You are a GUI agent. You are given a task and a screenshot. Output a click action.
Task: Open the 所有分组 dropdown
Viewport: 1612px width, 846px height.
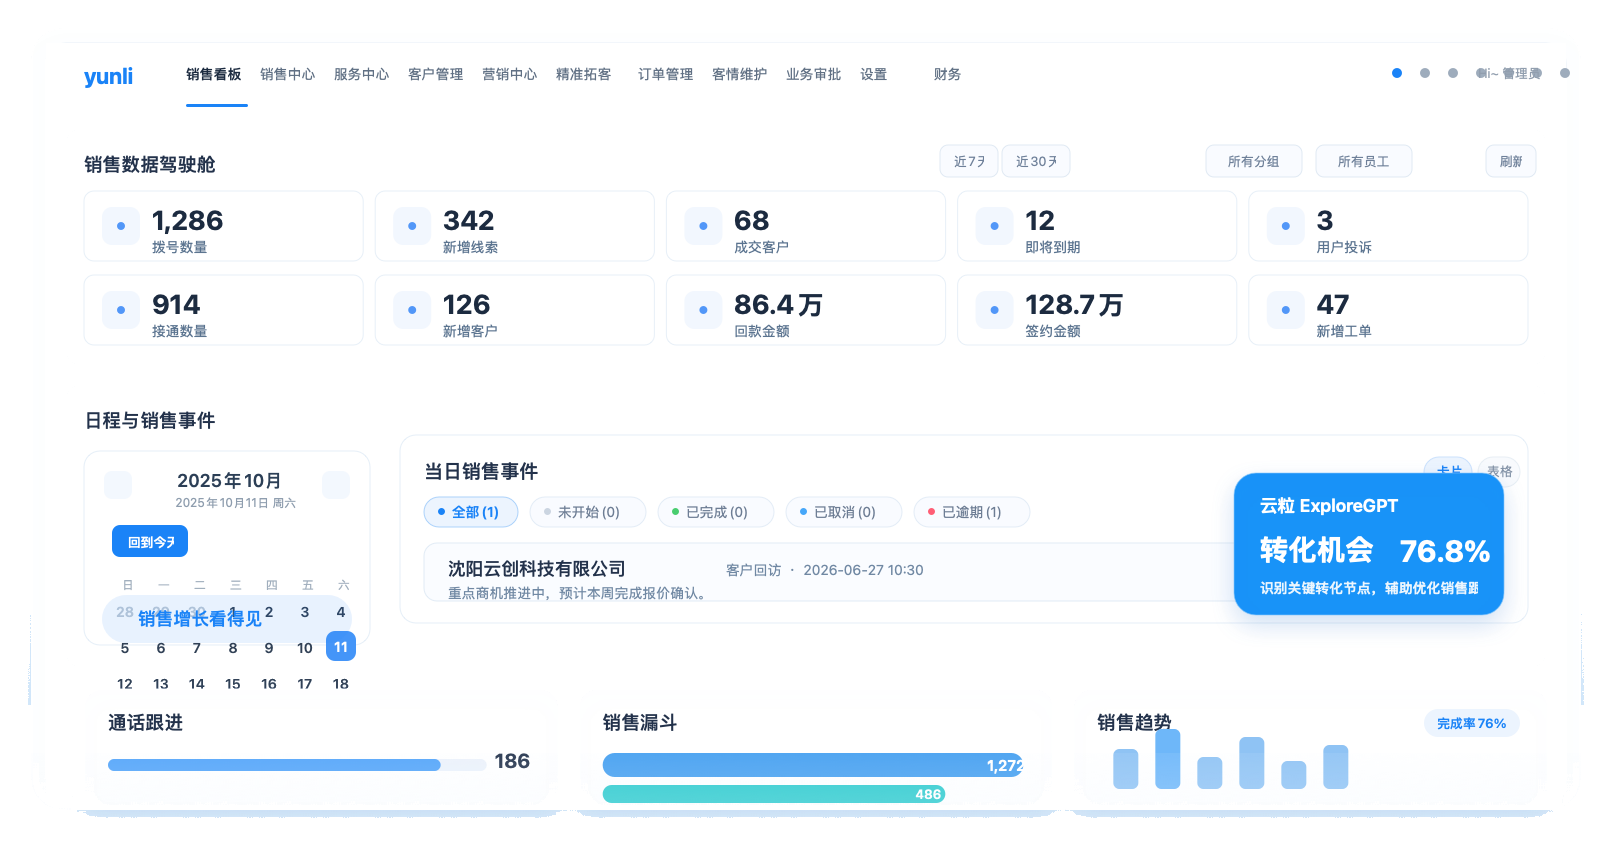1254,161
